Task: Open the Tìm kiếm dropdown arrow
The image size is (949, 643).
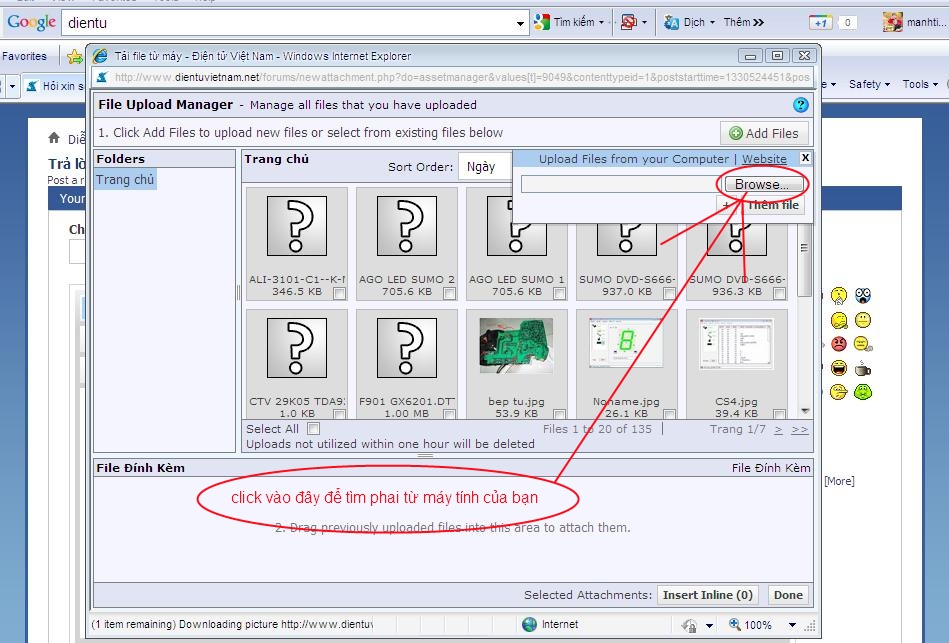Action: (601, 22)
